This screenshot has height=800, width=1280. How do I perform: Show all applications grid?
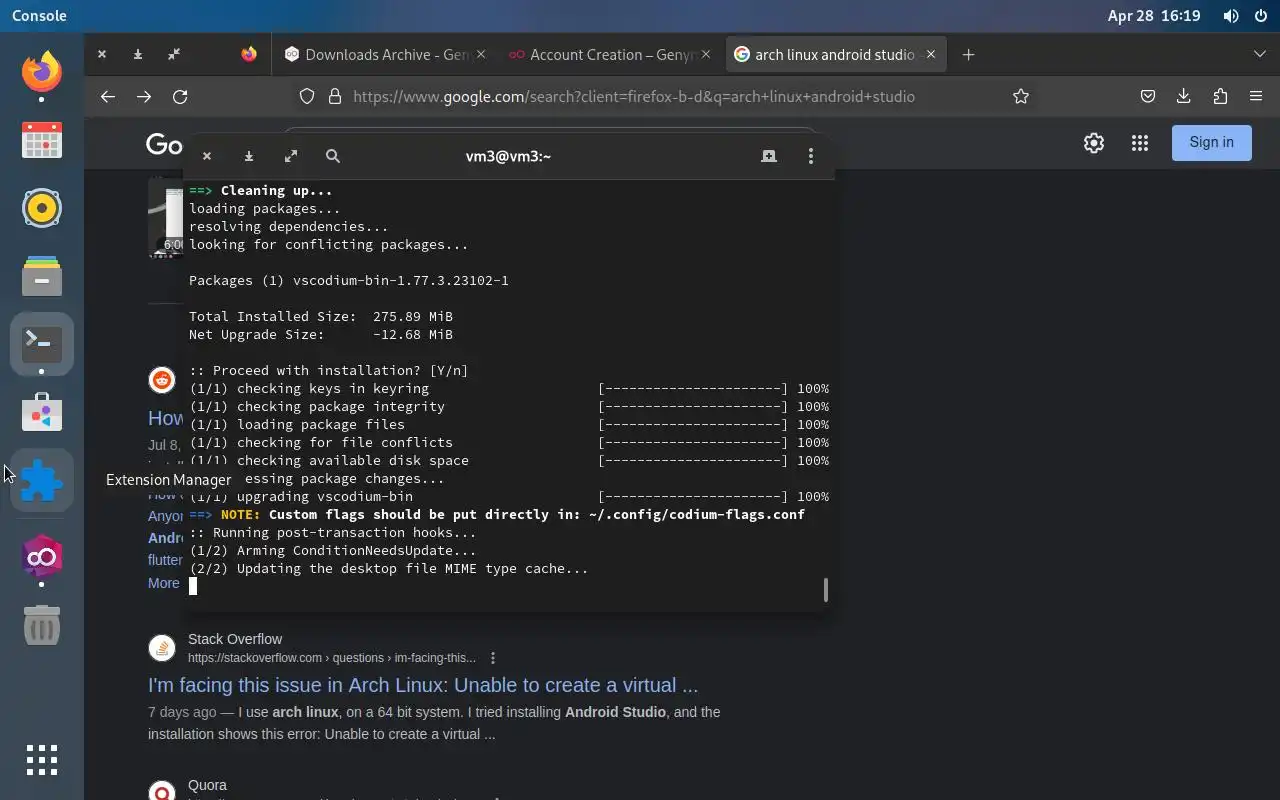(x=42, y=760)
